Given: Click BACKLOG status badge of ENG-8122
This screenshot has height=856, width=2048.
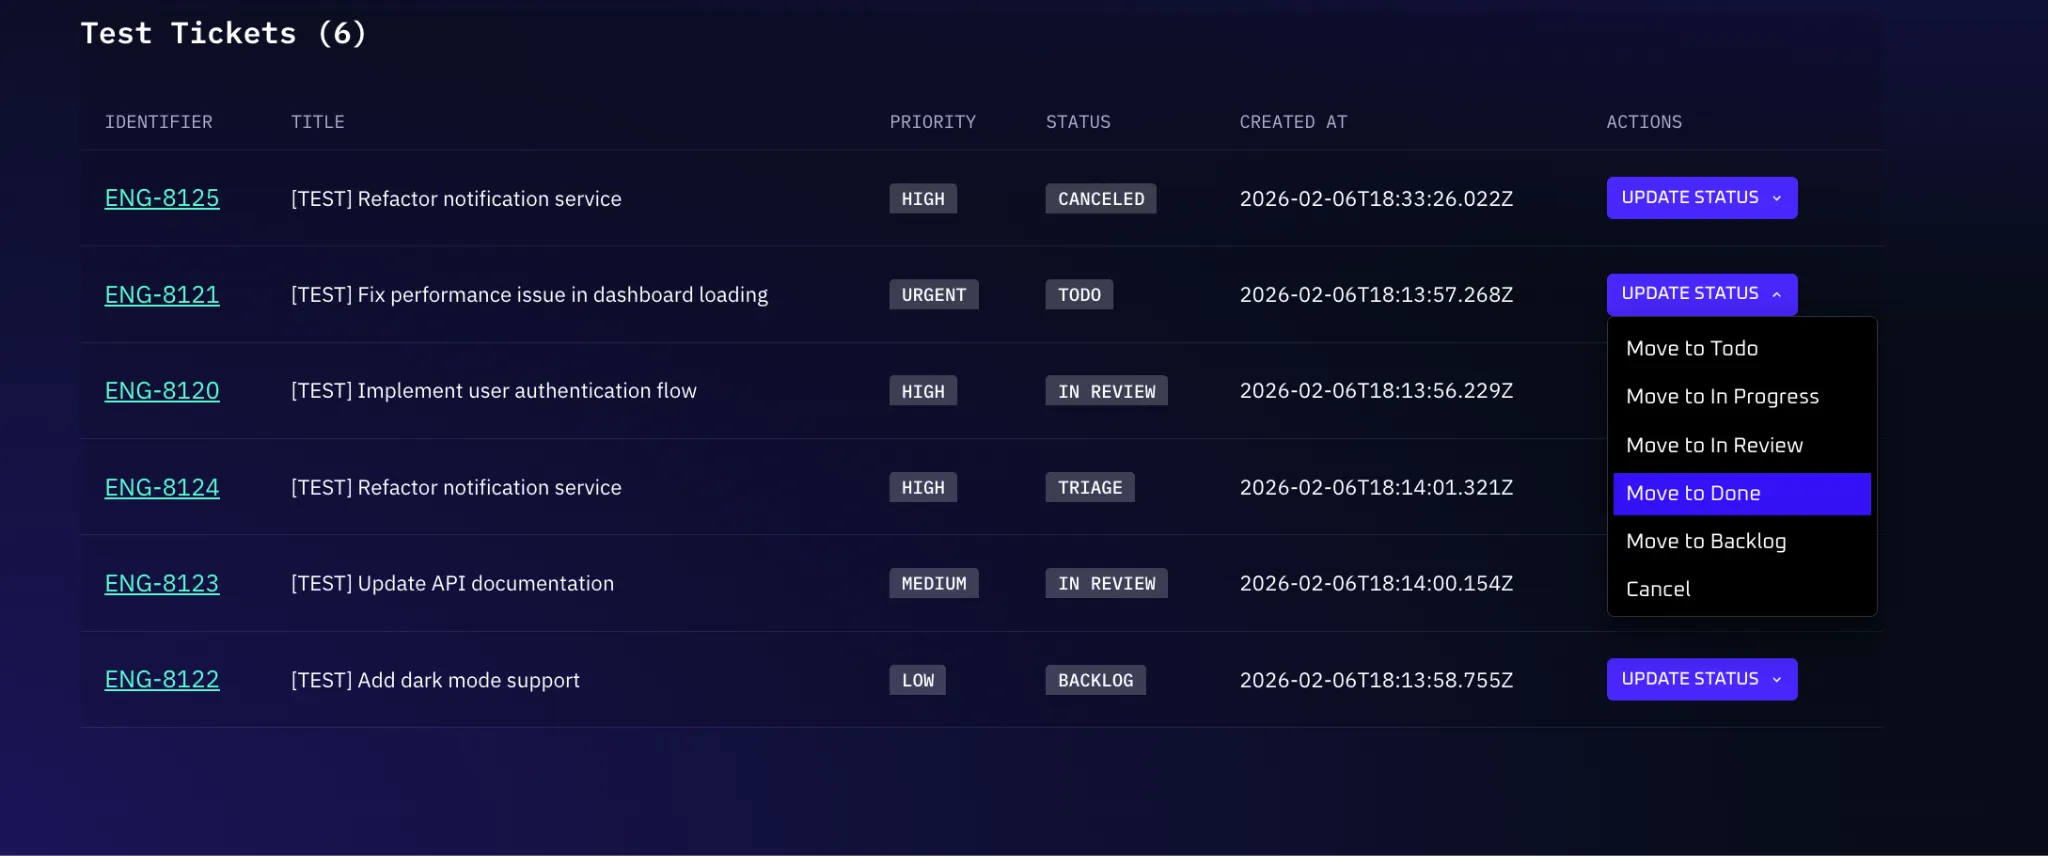Looking at the screenshot, I should (1095, 680).
